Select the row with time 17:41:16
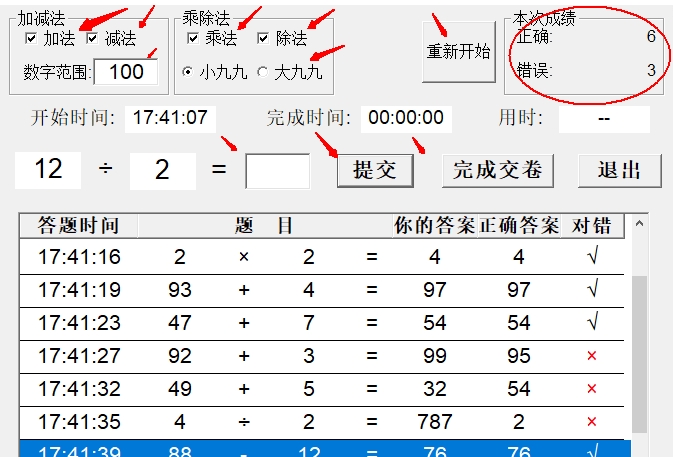This screenshot has height=457, width=673. point(321,257)
